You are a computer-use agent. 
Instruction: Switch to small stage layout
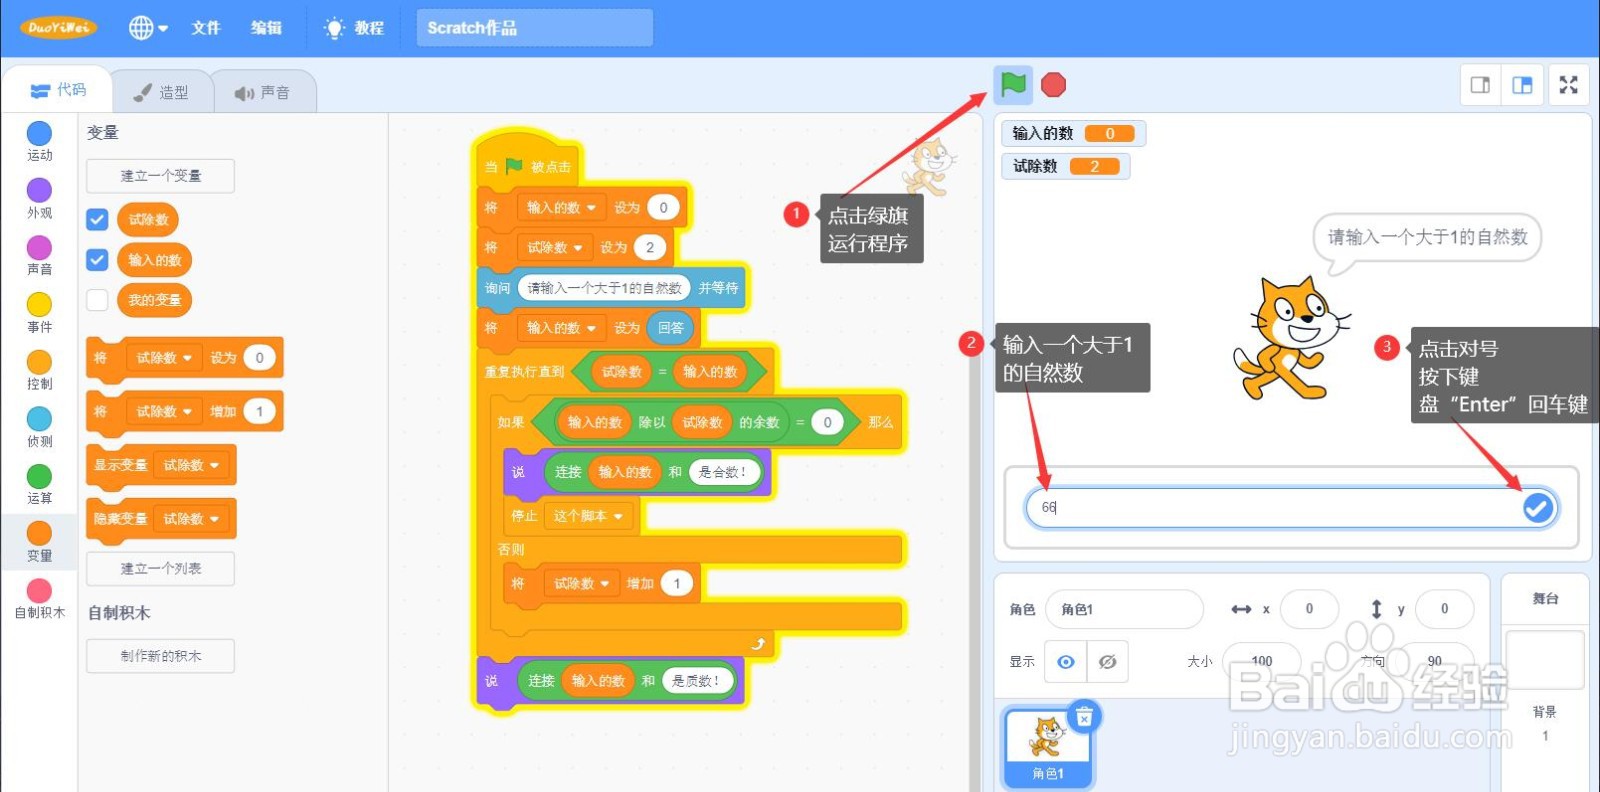1480,85
